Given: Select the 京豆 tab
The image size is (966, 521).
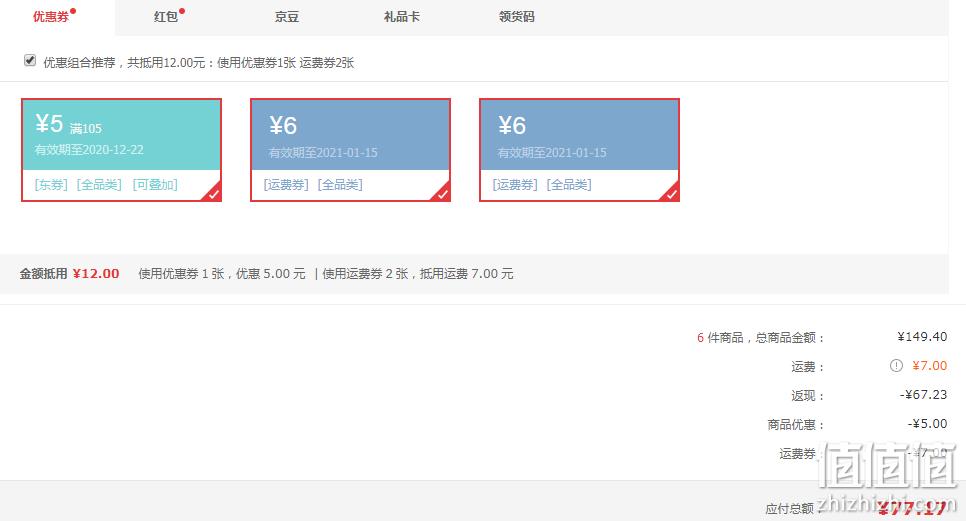Looking at the screenshot, I should click(286, 17).
